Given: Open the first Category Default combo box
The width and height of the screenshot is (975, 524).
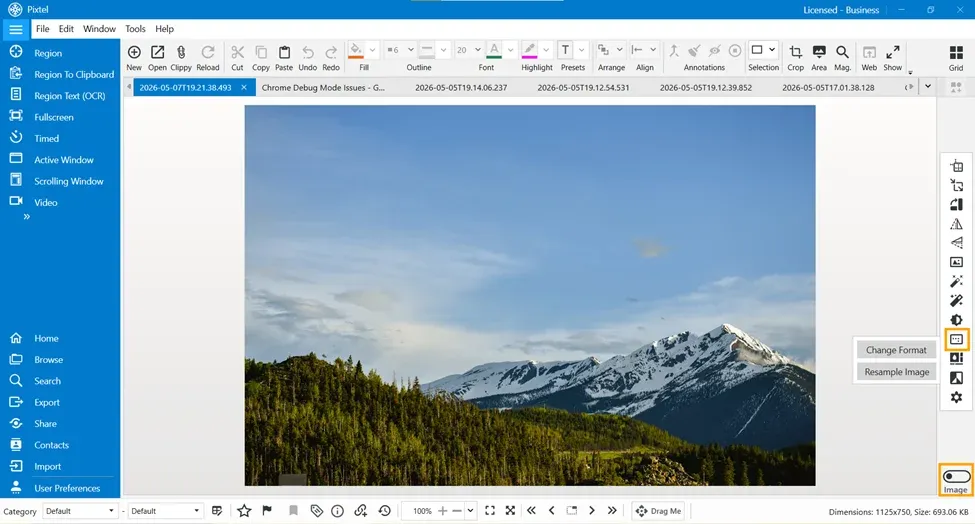Looking at the screenshot, I should 79,511.
